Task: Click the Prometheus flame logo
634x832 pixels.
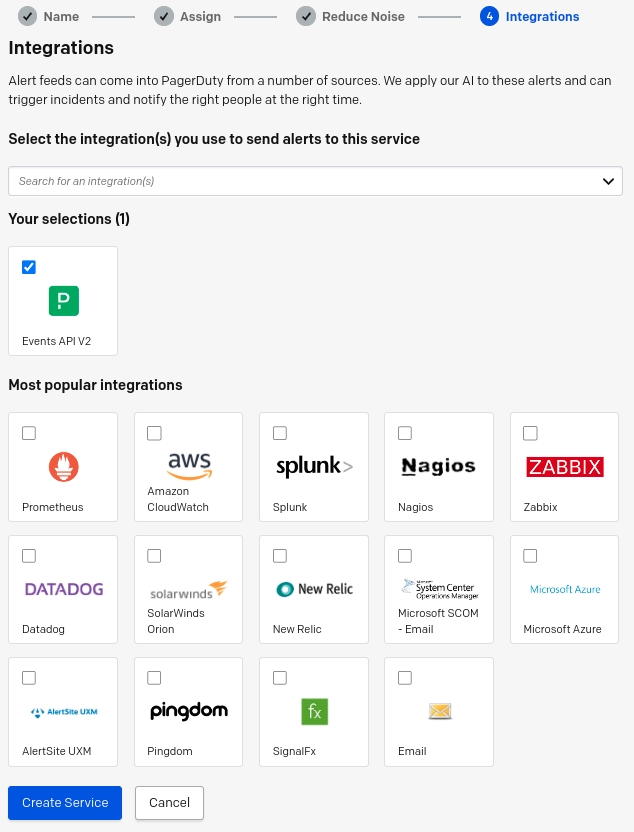Action: point(64,466)
